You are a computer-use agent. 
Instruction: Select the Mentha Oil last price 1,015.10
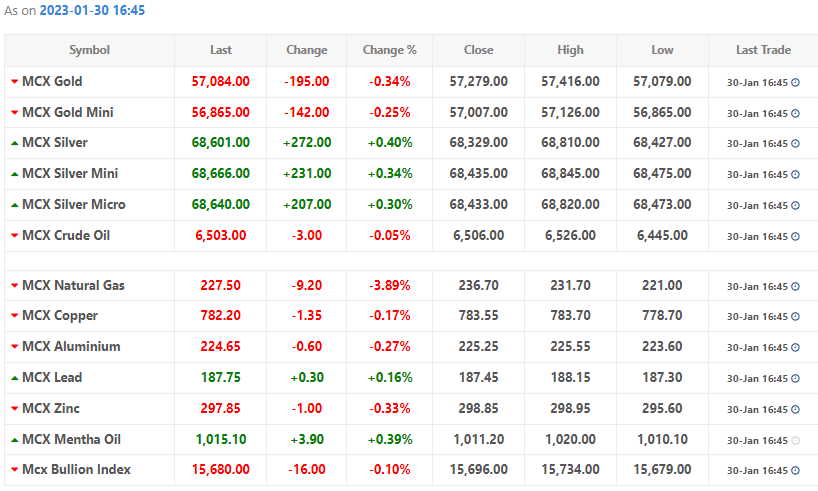pos(221,439)
